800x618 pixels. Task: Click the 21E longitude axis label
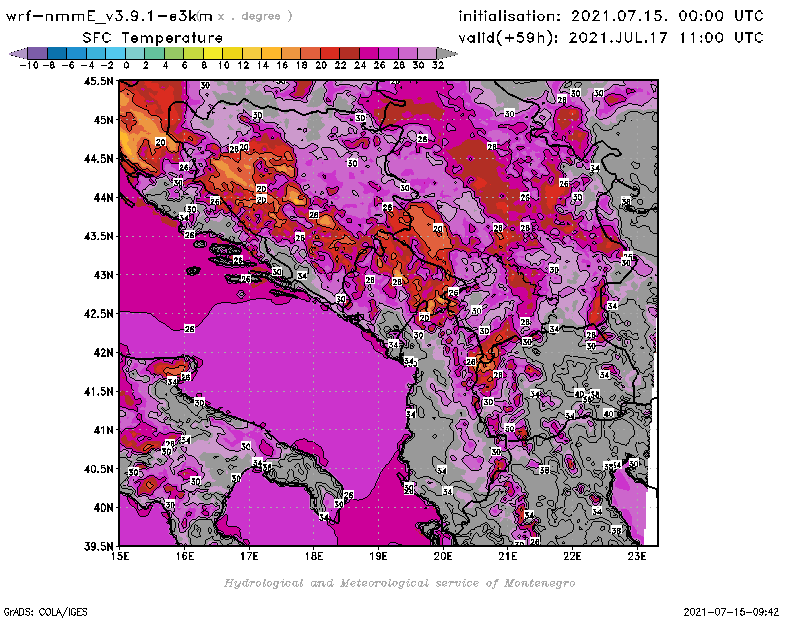coord(508,556)
